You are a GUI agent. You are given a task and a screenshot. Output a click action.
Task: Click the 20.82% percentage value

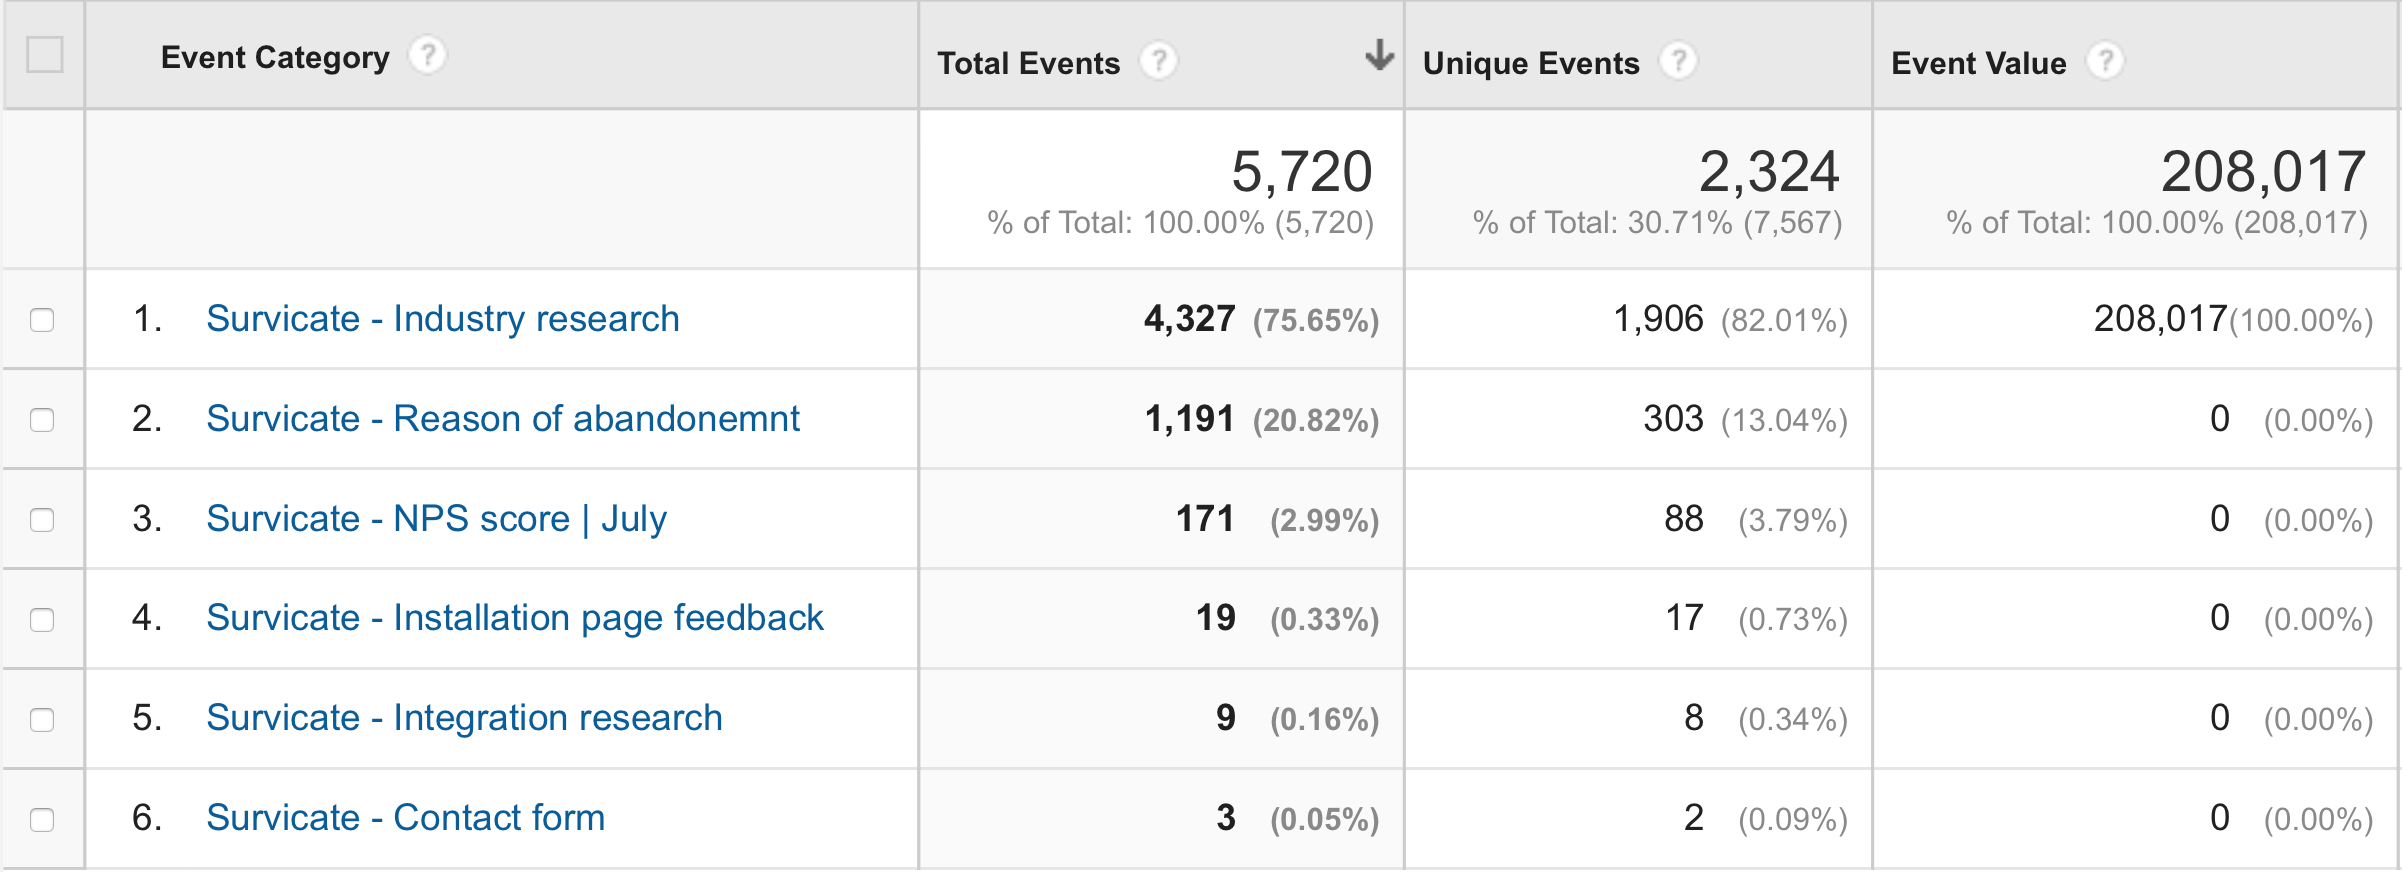[1316, 421]
